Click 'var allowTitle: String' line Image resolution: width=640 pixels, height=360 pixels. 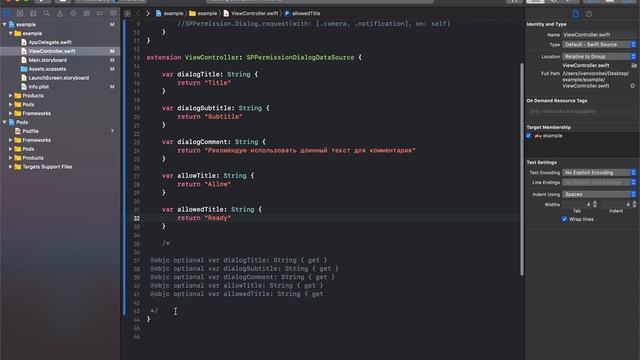(208, 176)
